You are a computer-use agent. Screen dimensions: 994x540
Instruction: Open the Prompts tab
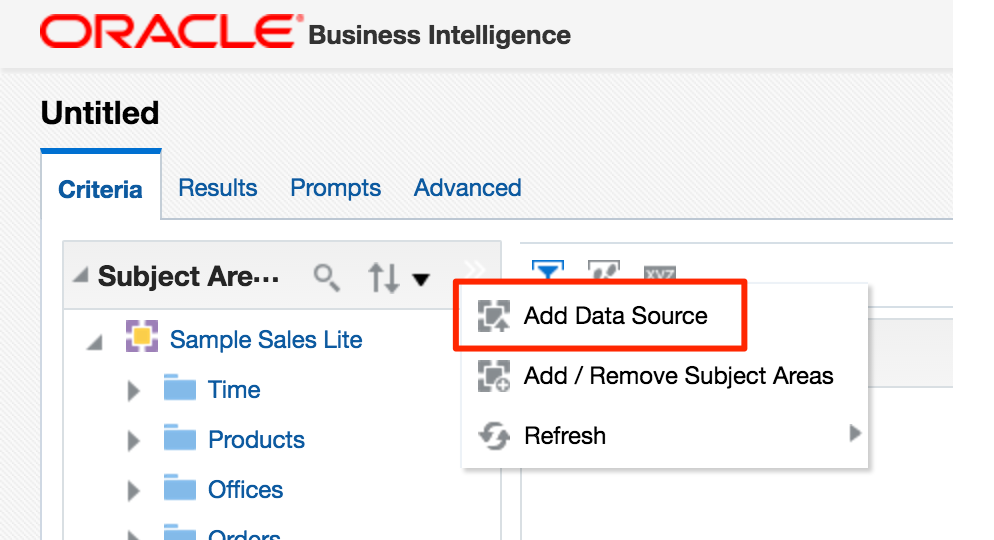(335, 188)
